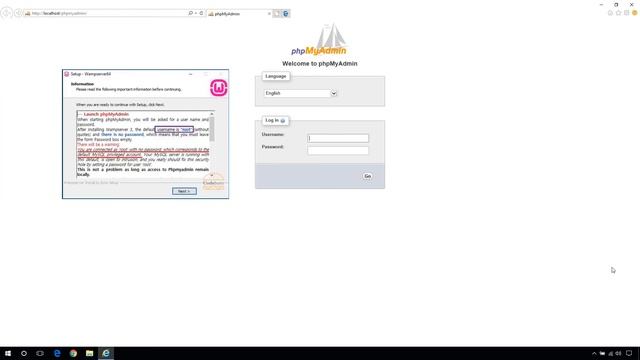Focus the localhost address bar

pyautogui.click(x=106, y=13)
